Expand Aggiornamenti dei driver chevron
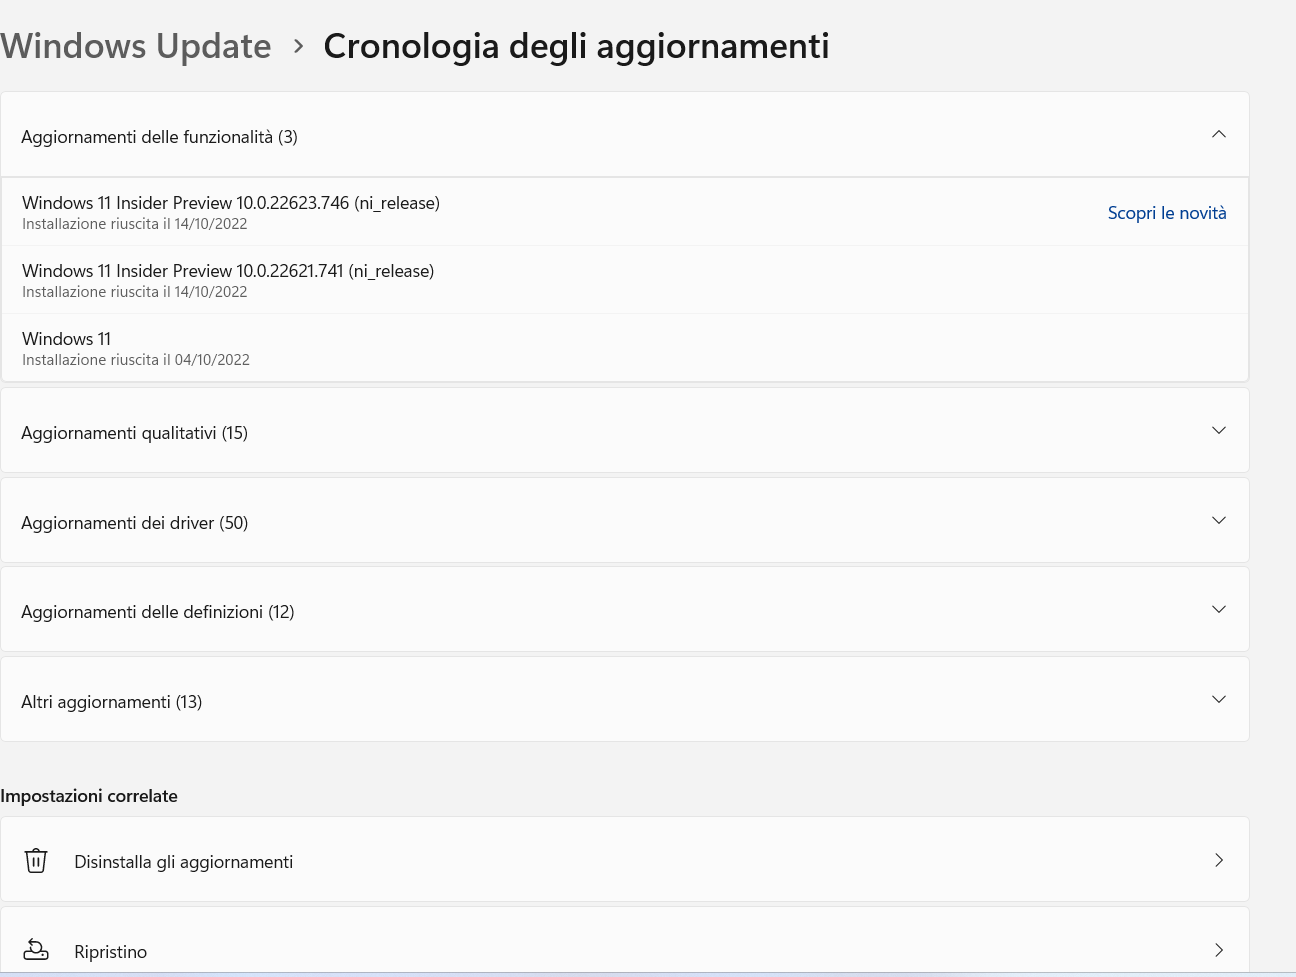The height and width of the screenshot is (977, 1296). pos(1218,521)
